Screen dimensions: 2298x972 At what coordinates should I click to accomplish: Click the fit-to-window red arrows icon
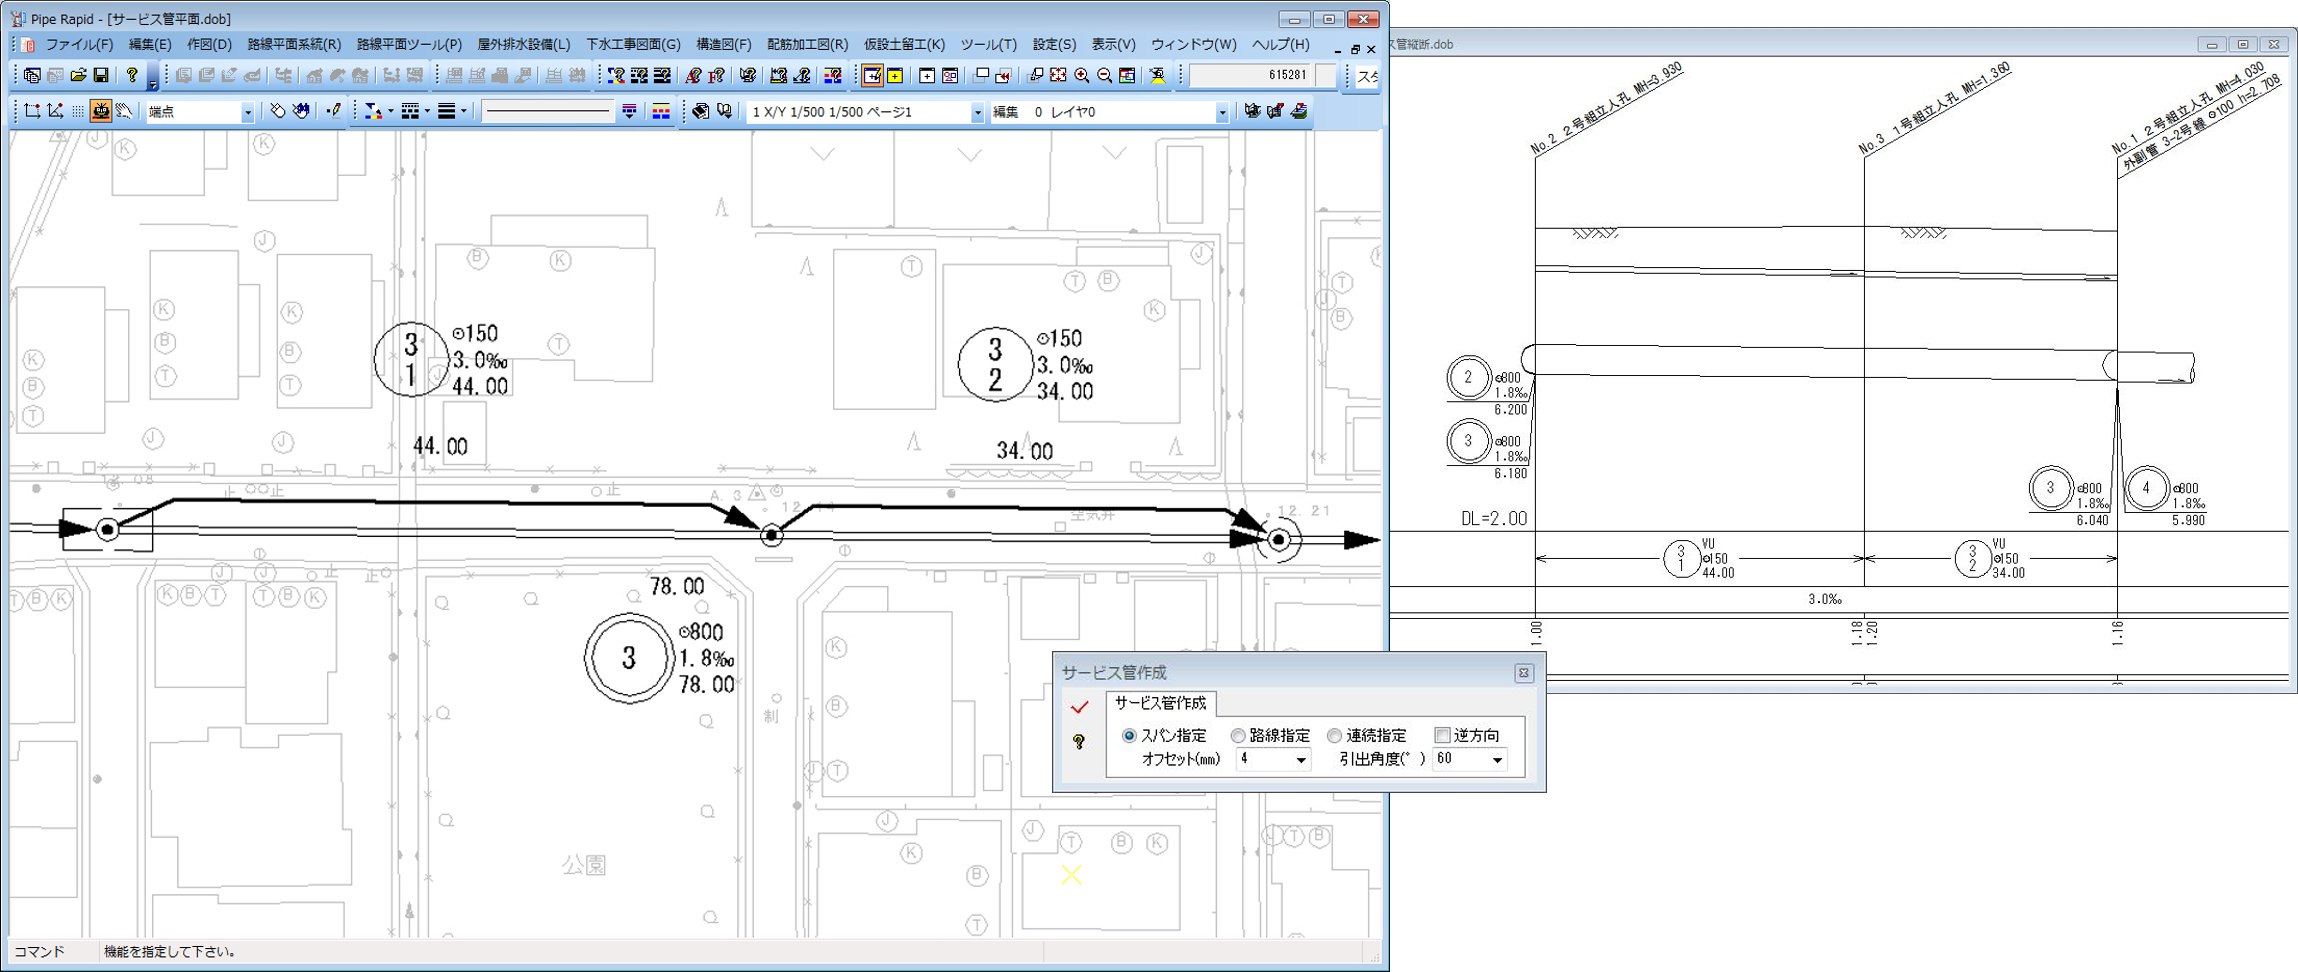[1058, 76]
